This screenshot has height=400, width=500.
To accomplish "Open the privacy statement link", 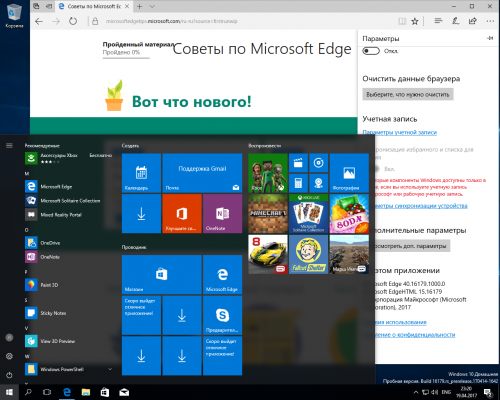I will (x=415, y=335).
